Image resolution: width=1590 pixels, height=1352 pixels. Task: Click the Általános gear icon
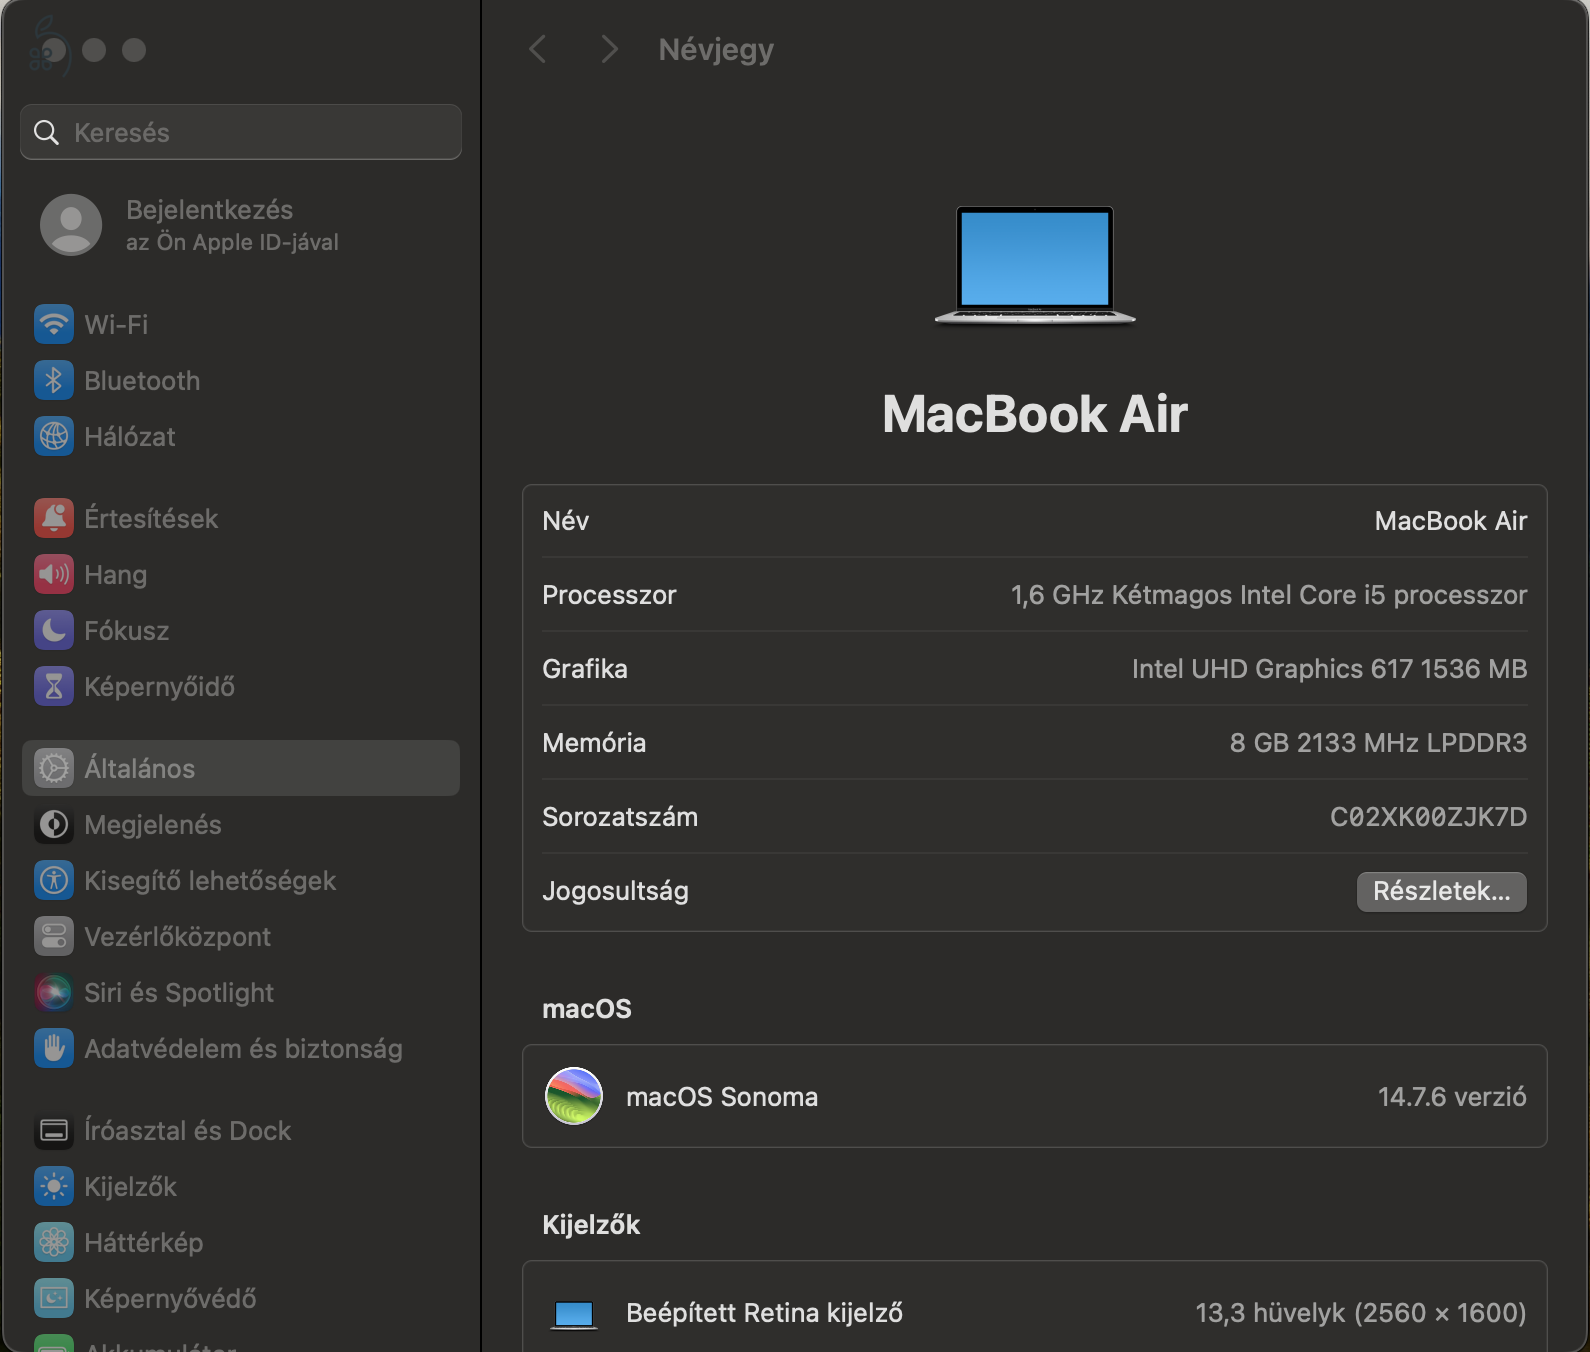click(54, 768)
